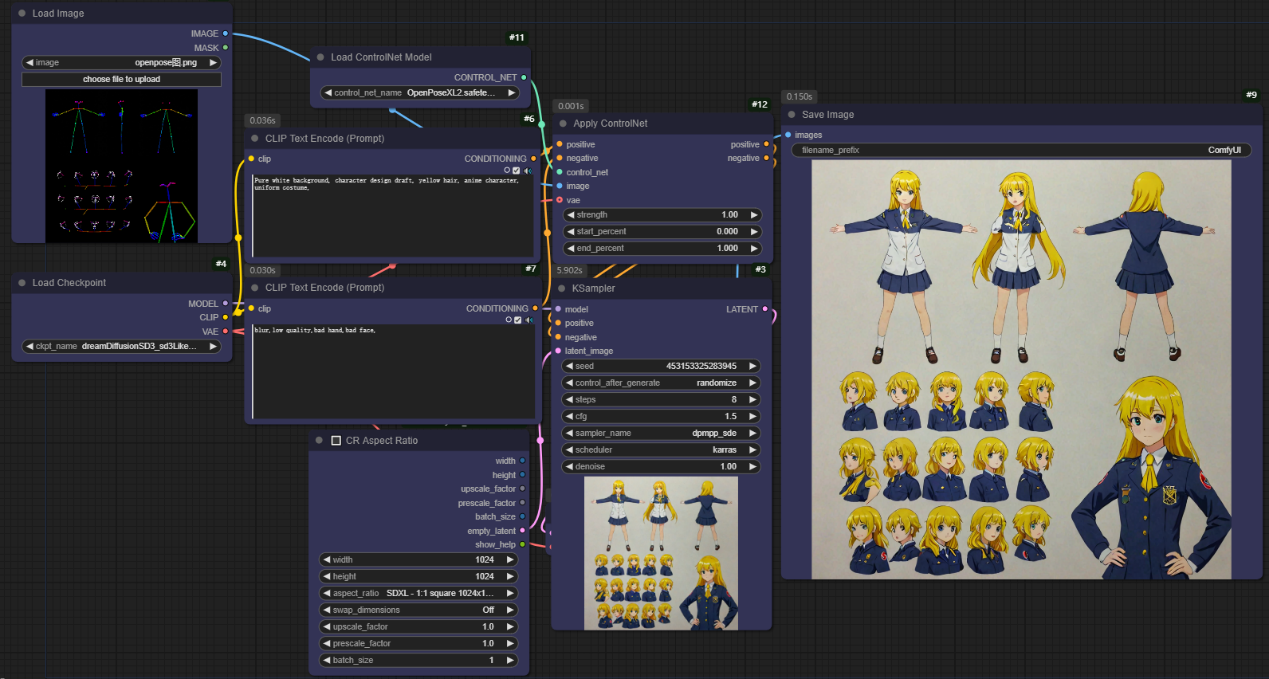Click the square icon in the CR Aspect Ratio title
Screen dimensions: 1269x679
[x=336, y=440]
